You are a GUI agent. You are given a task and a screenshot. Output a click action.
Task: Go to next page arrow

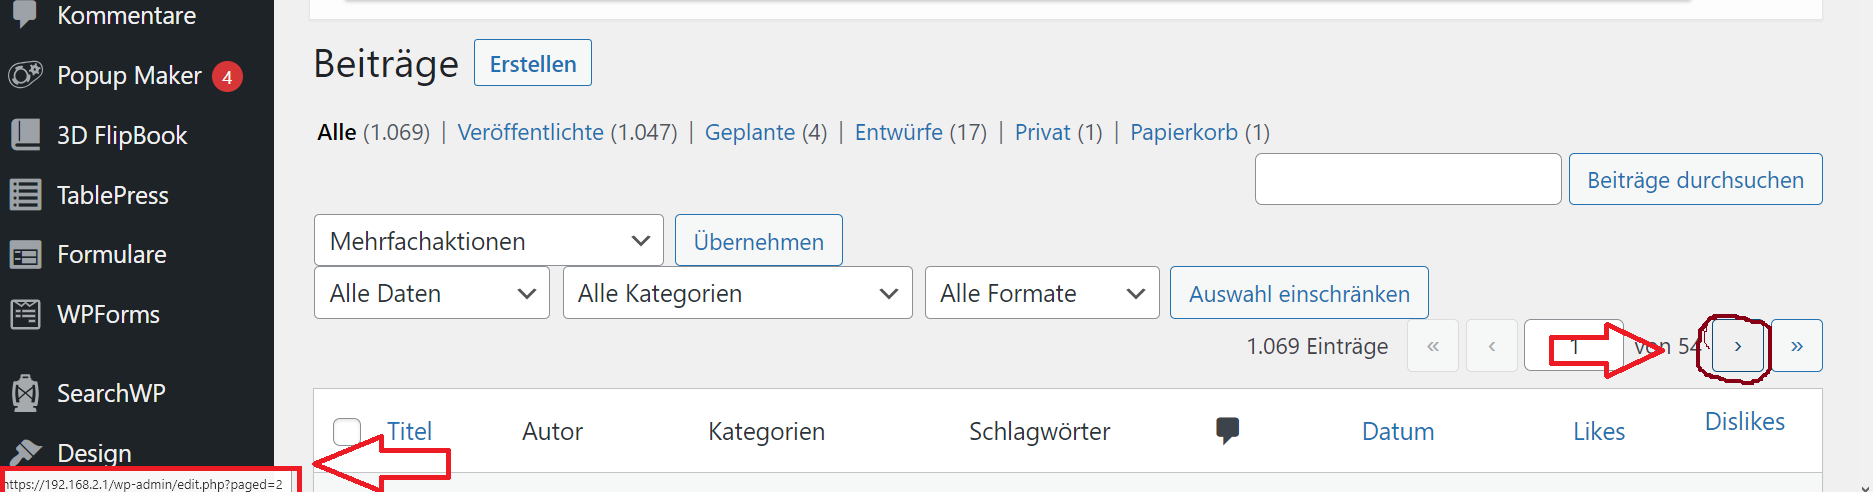[x=1738, y=346]
